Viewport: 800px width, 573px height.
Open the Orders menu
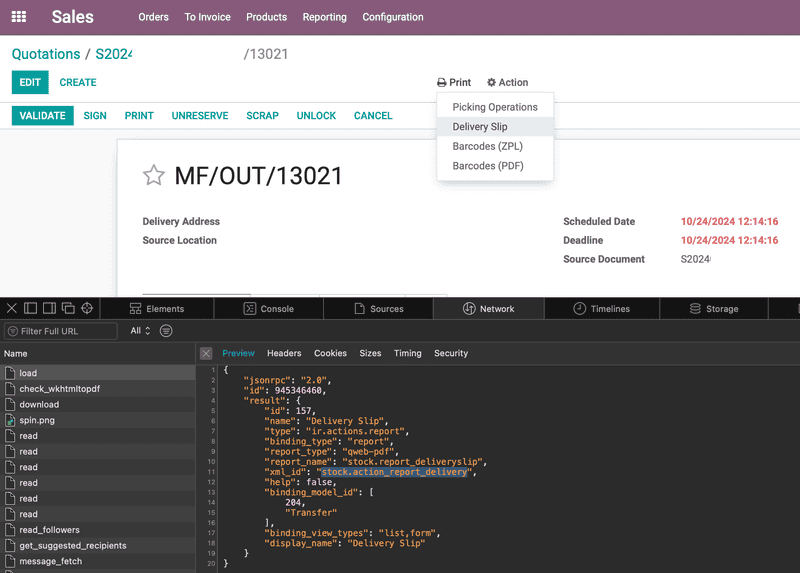pos(154,17)
